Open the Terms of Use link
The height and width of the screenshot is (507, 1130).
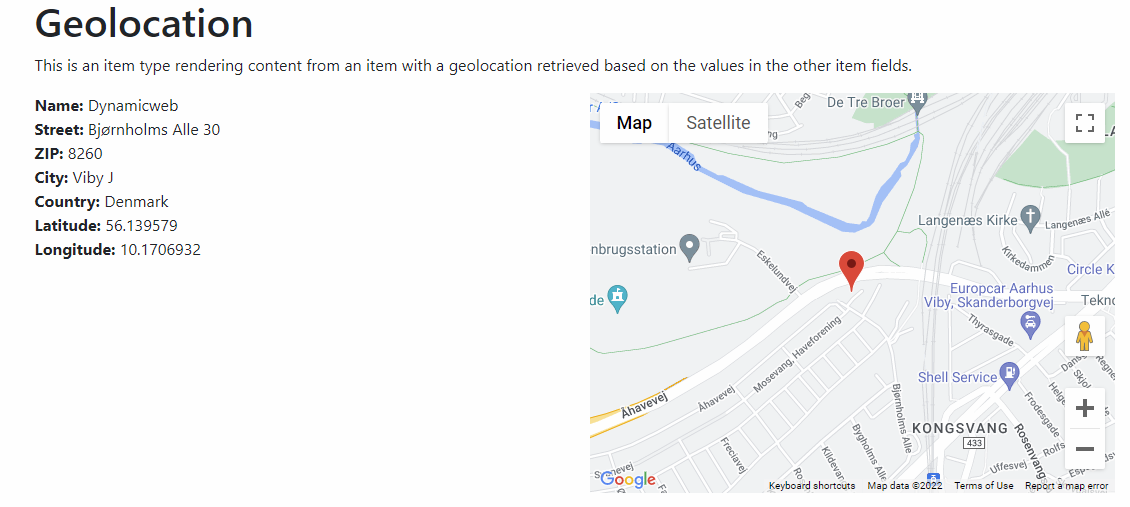[984, 486]
